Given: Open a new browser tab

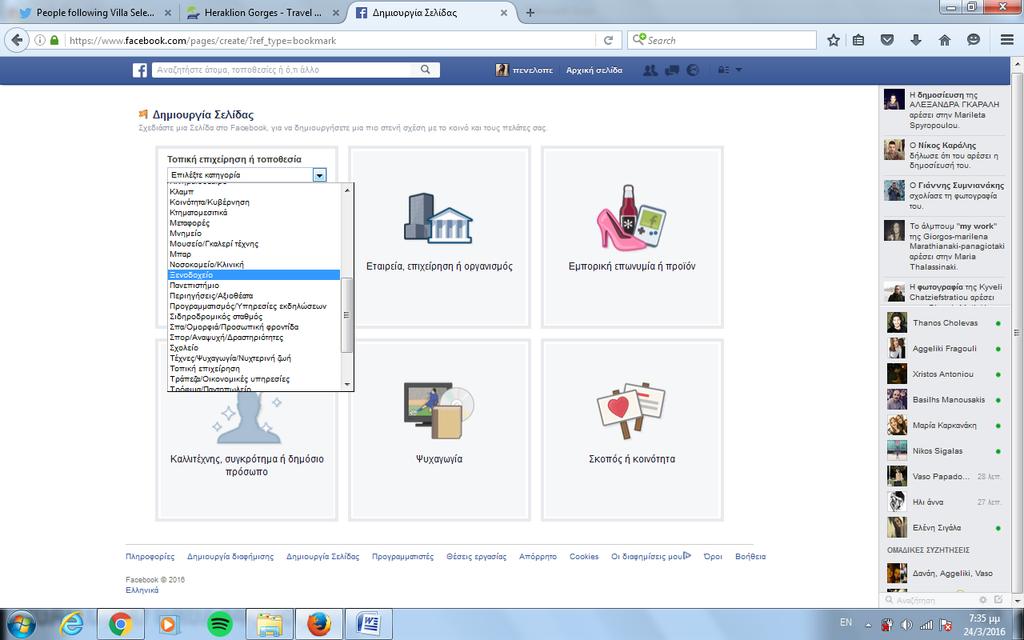Looking at the screenshot, I should click(530, 12).
